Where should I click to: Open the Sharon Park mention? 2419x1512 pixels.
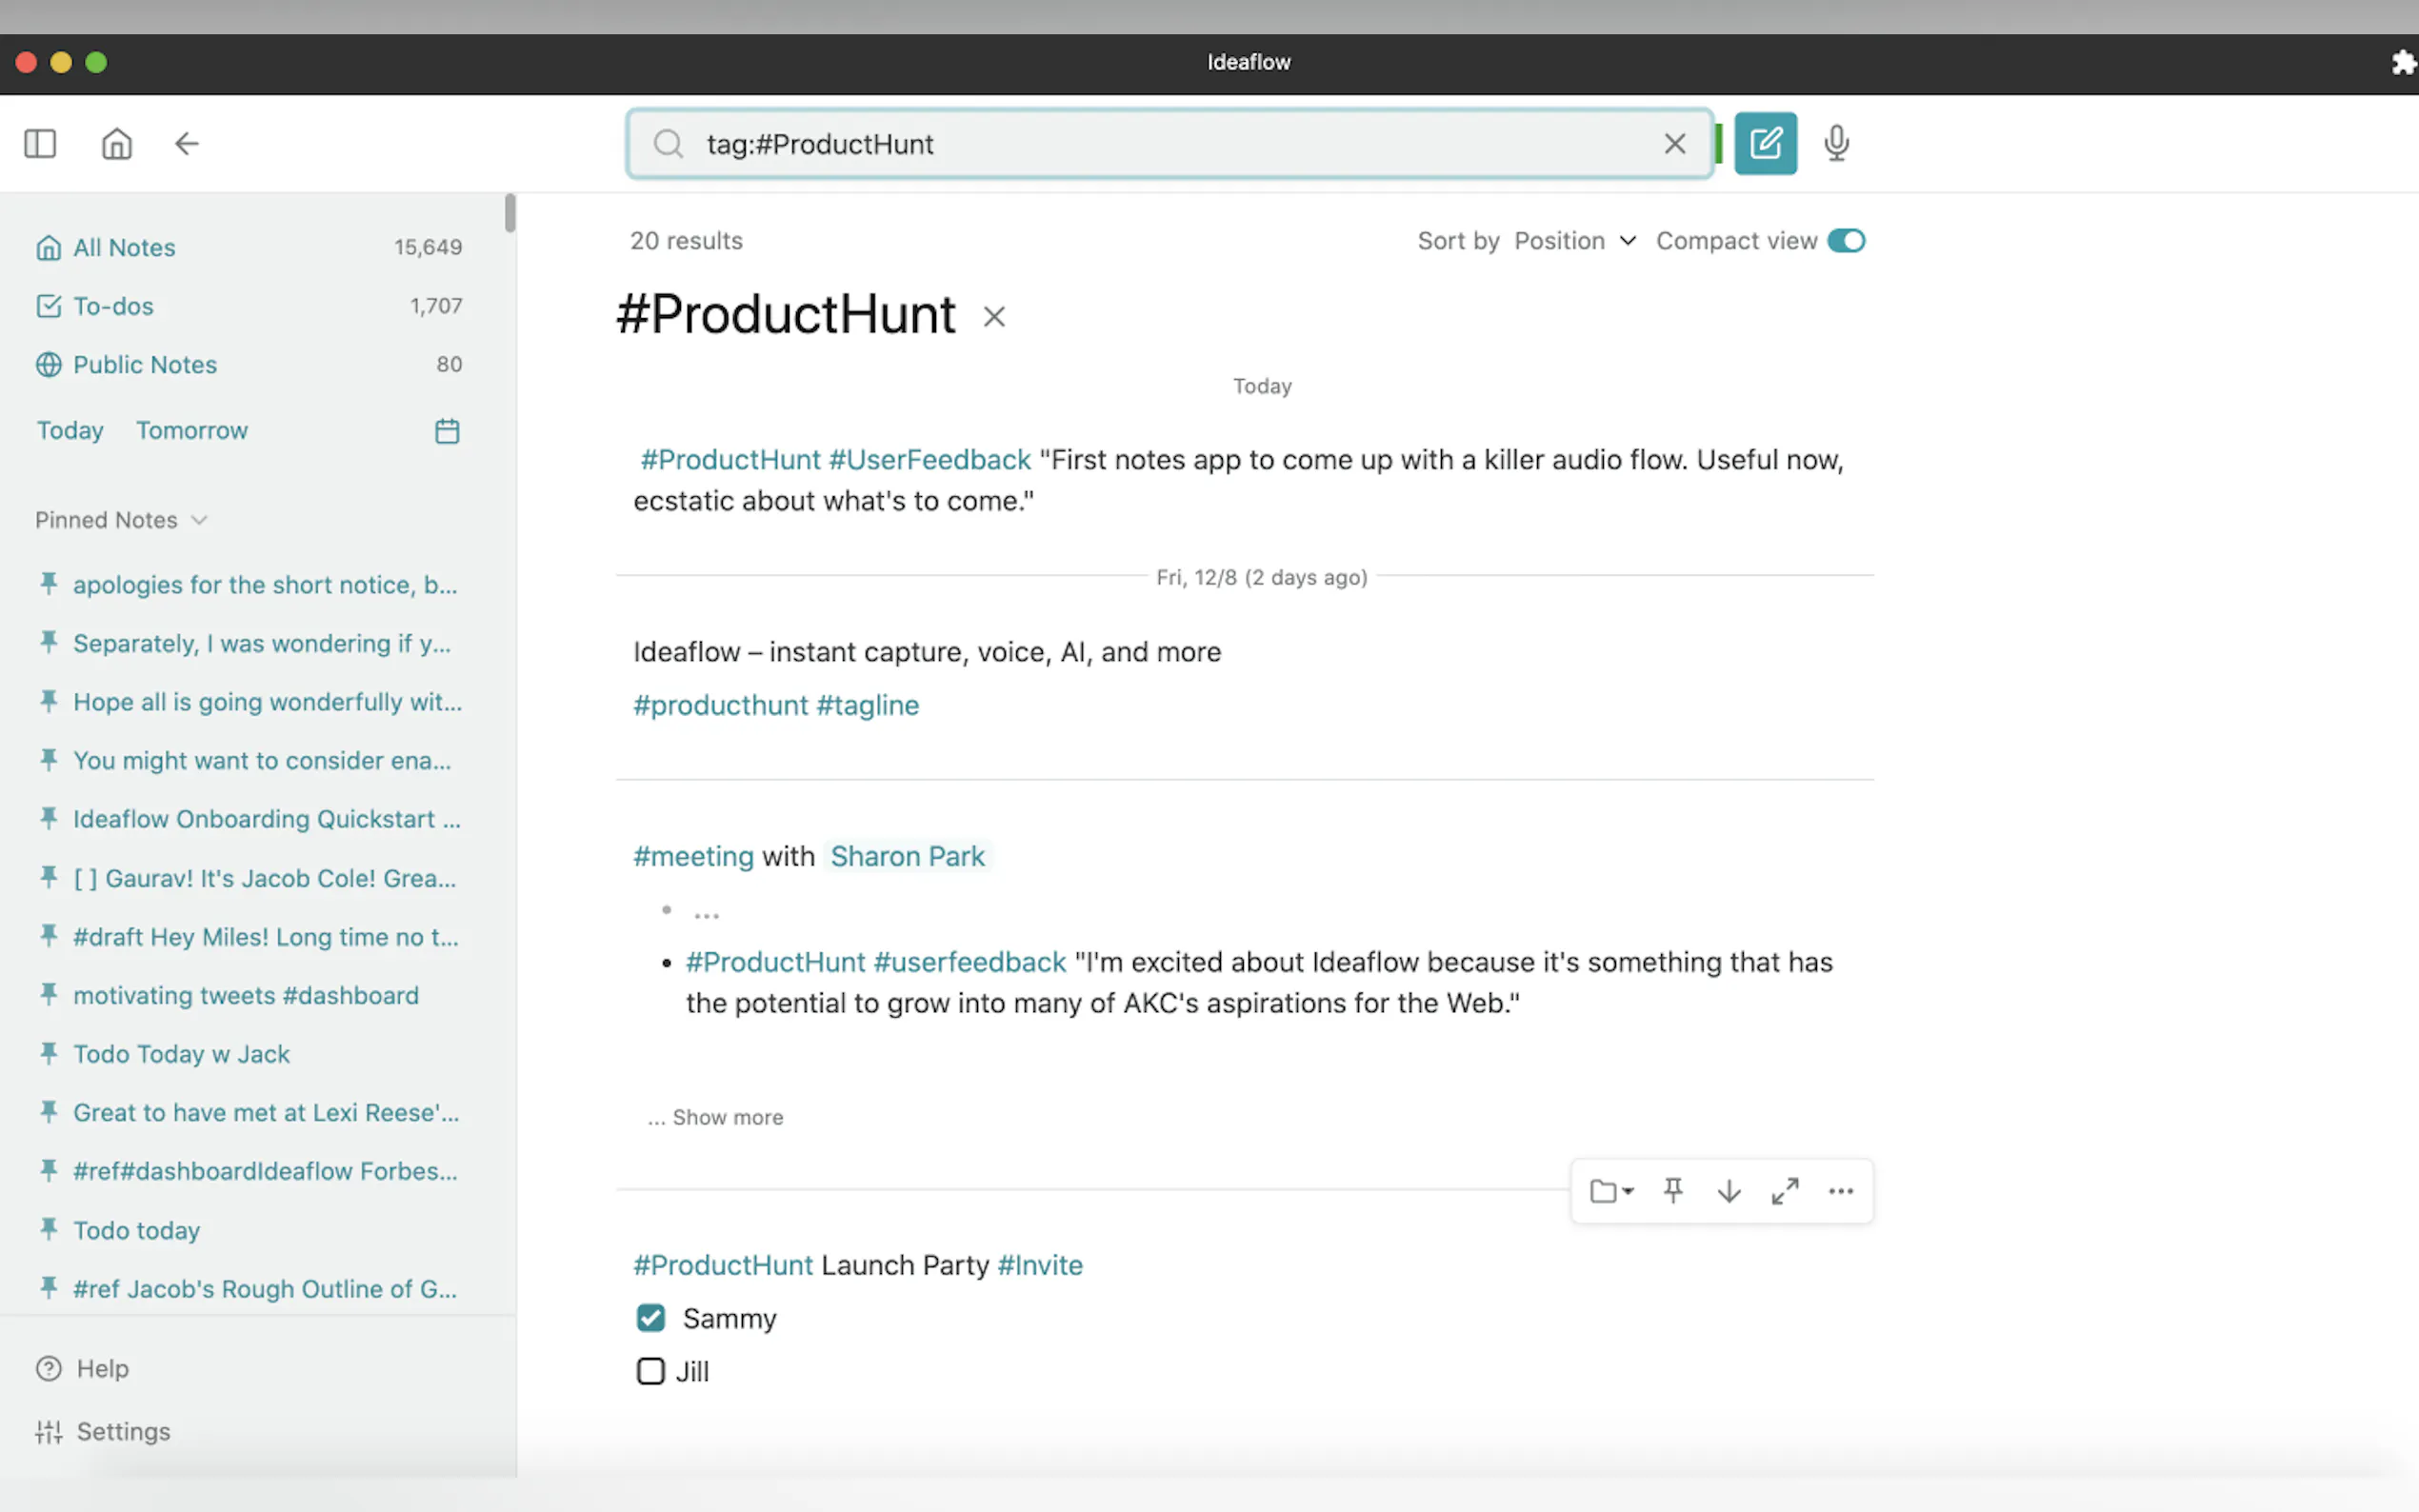pyautogui.click(x=907, y=856)
